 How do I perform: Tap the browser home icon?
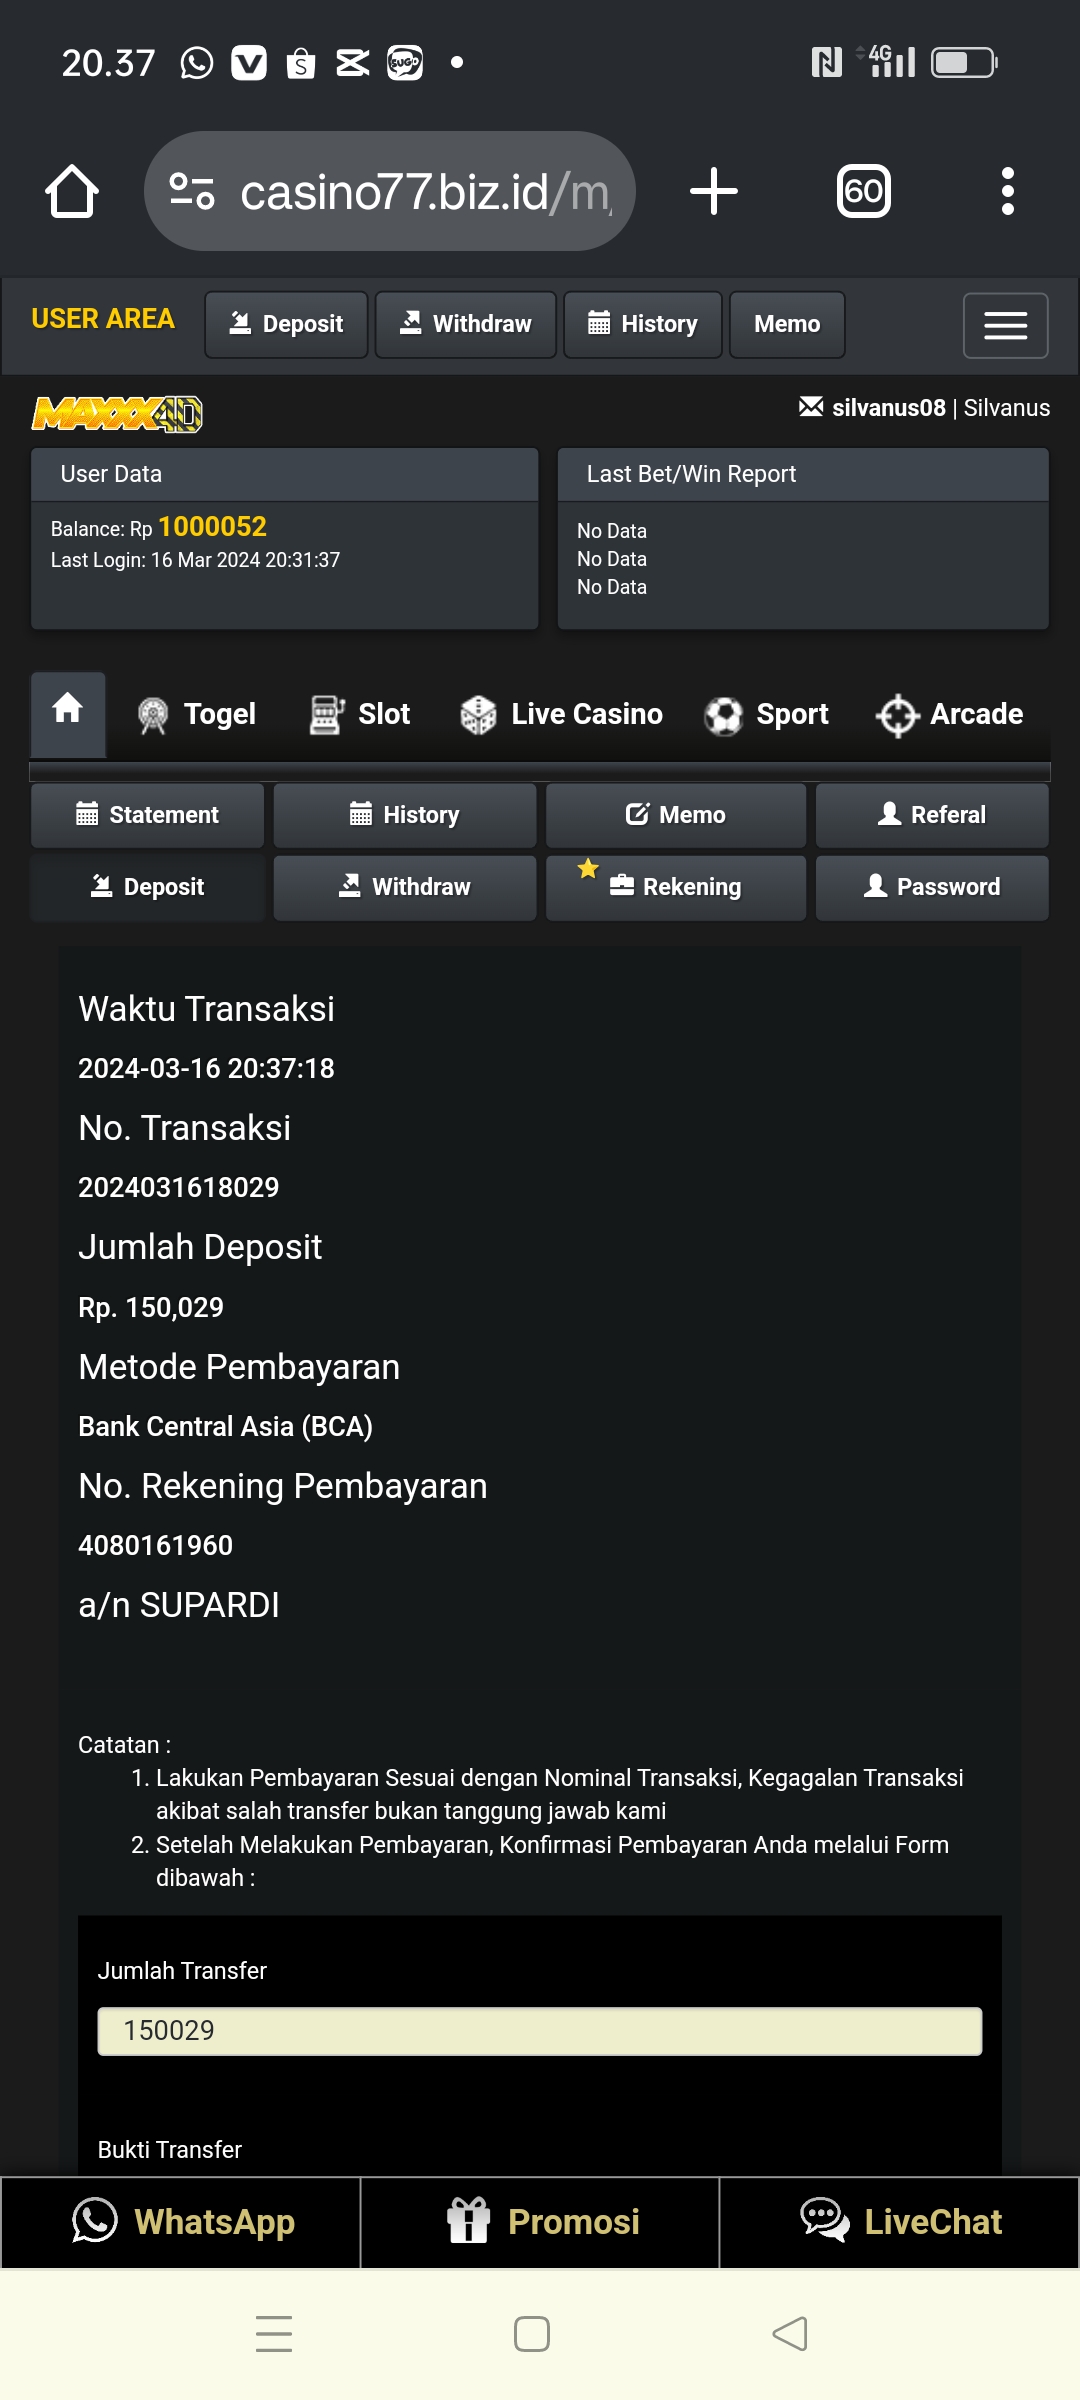coord(72,191)
